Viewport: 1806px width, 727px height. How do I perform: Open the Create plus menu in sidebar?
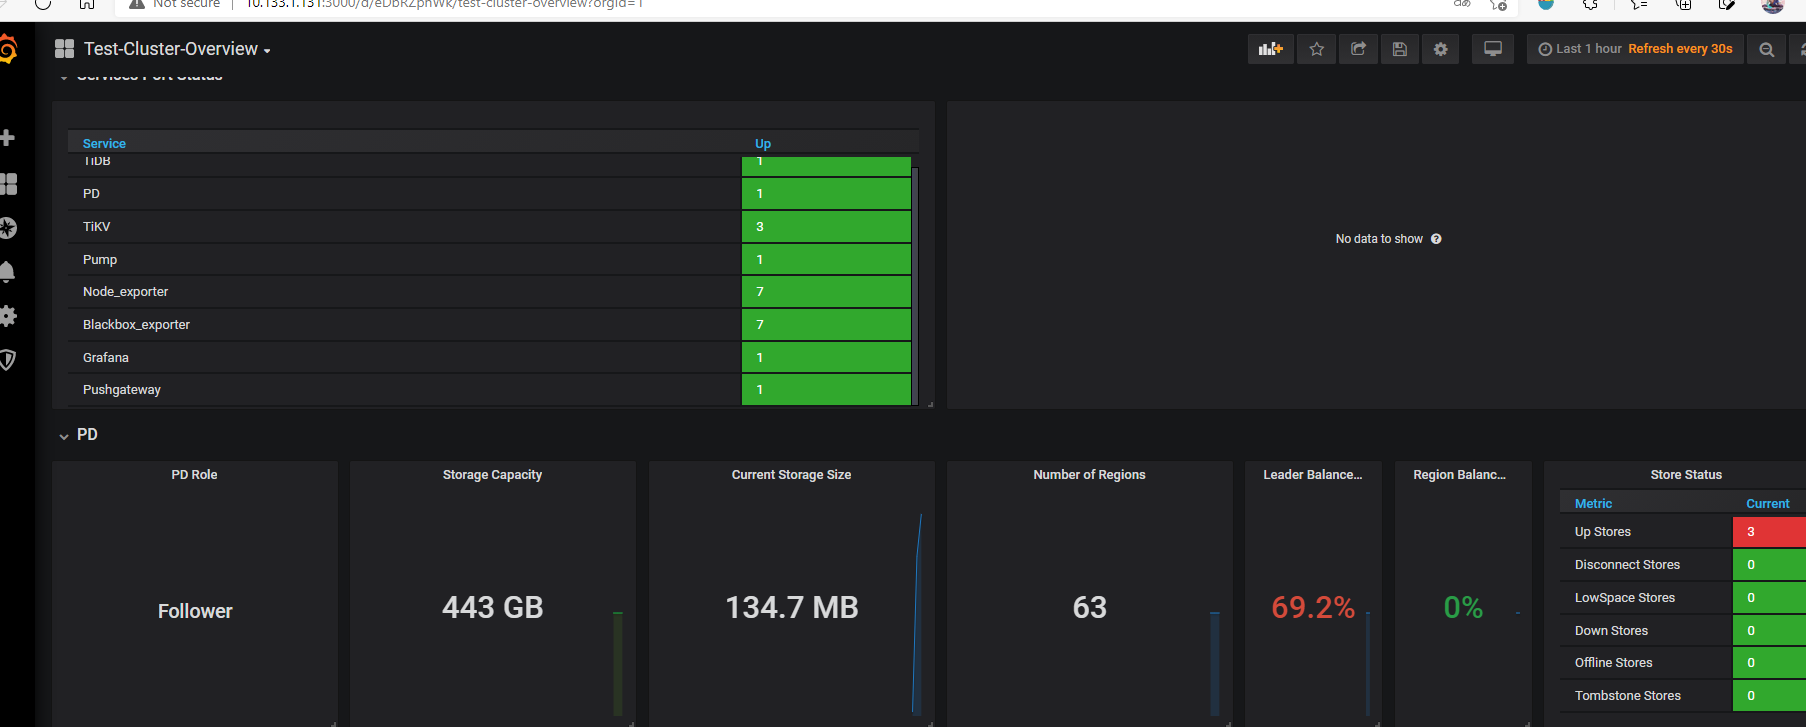(x=7, y=138)
